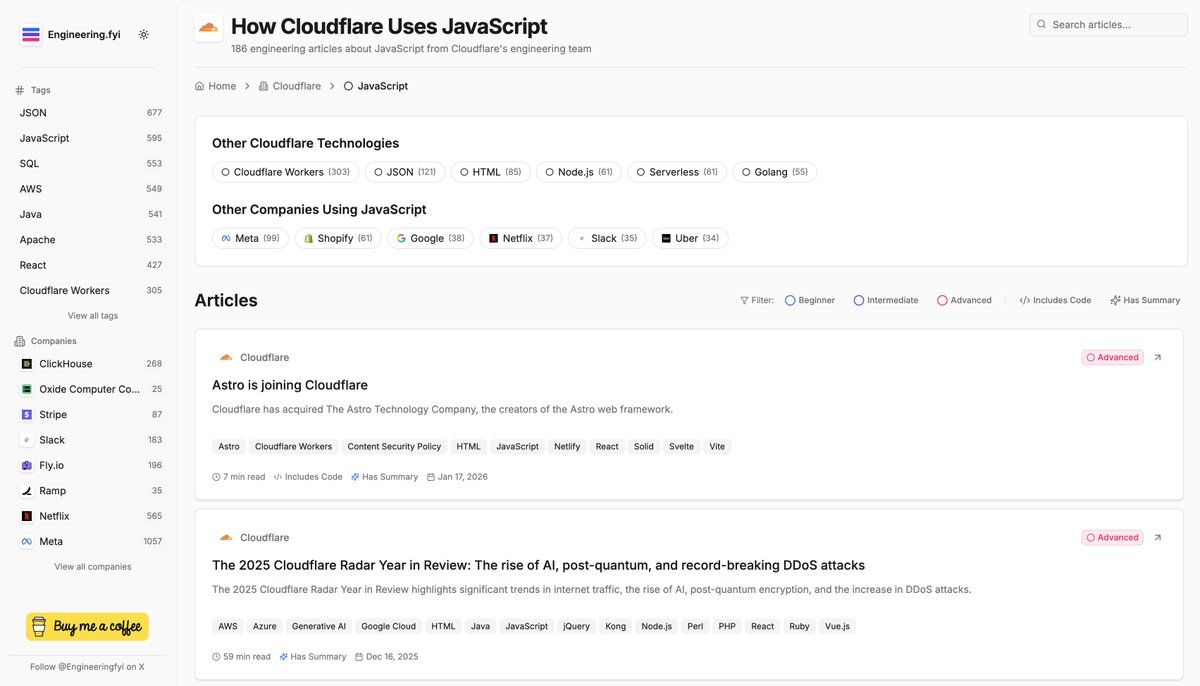1200x686 pixels.
Task: Open the JSON (121) technology chip
Action: pyautogui.click(x=405, y=172)
